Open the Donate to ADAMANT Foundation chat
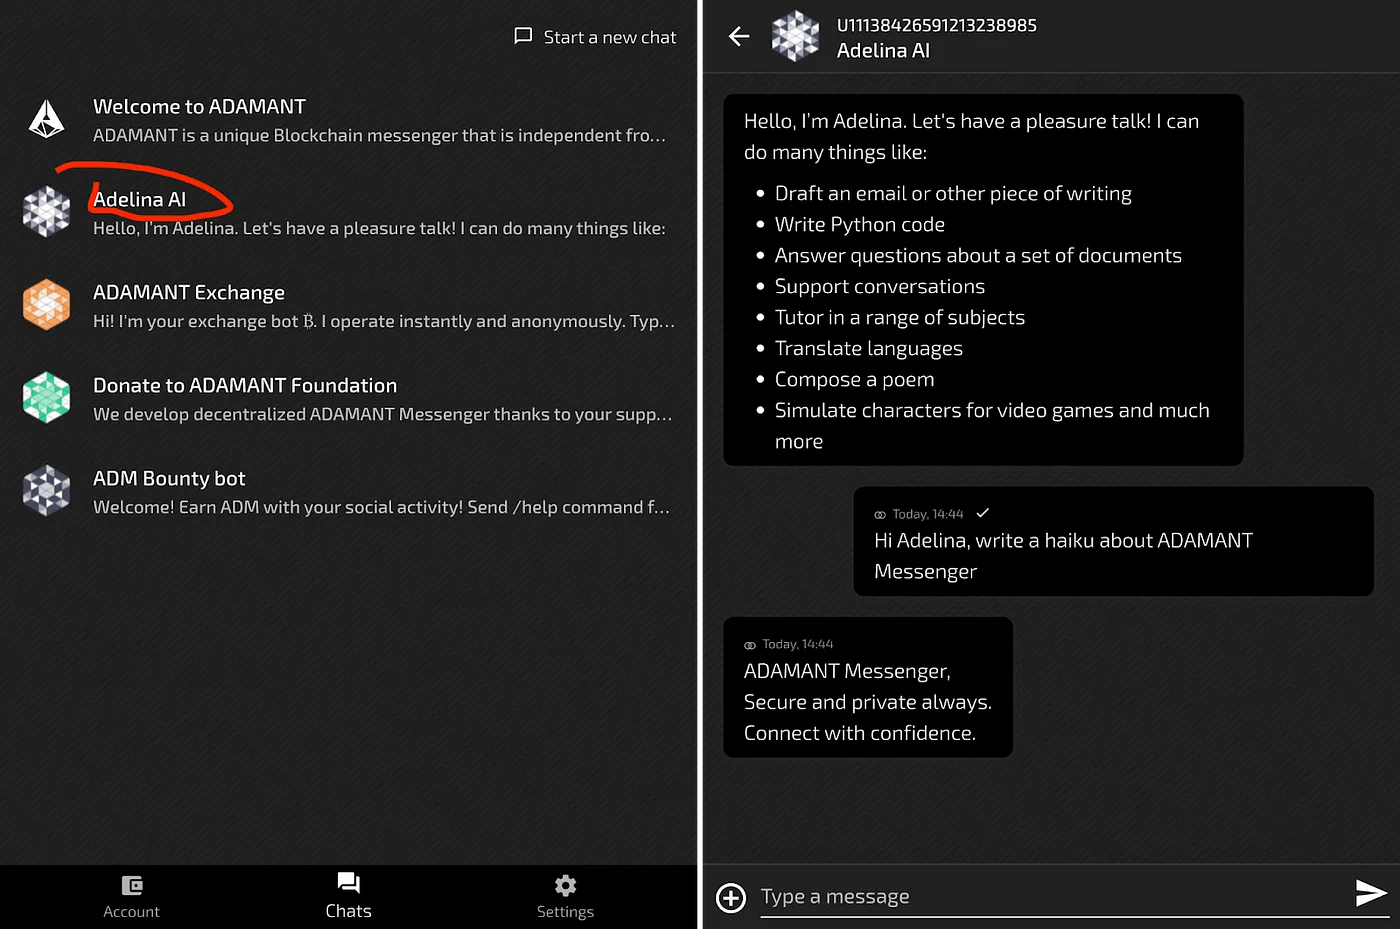The height and width of the screenshot is (929, 1400). (348, 399)
